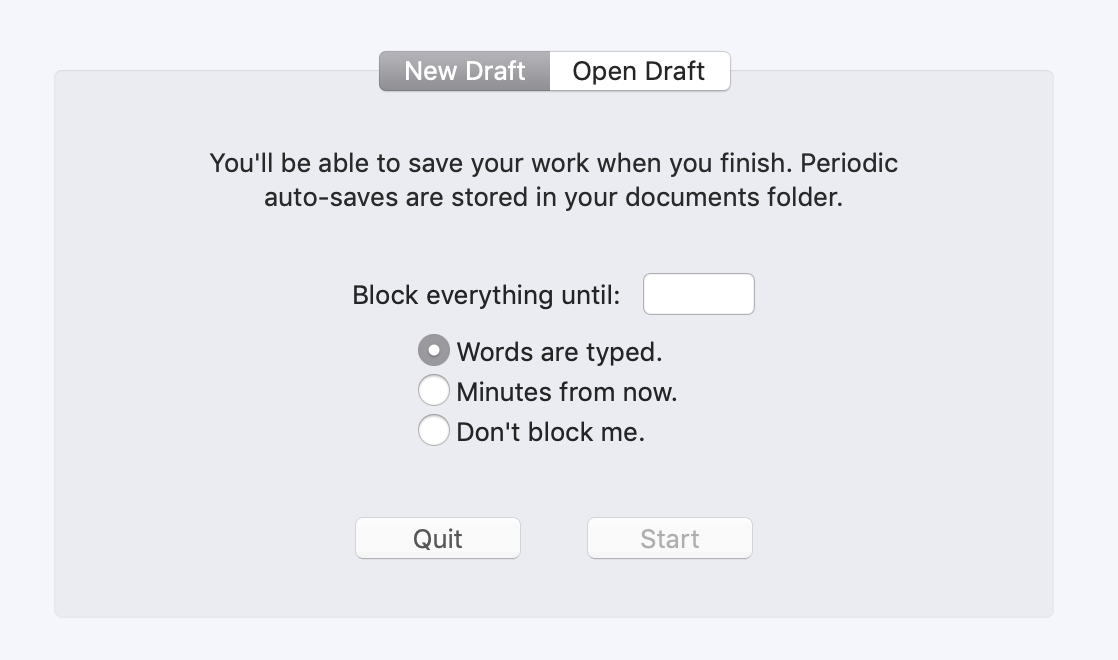The height and width of the screenshot is (660, 1118).
Task: Enable the "Don't block me" radio circle
Action: click(x=433, y=431)
